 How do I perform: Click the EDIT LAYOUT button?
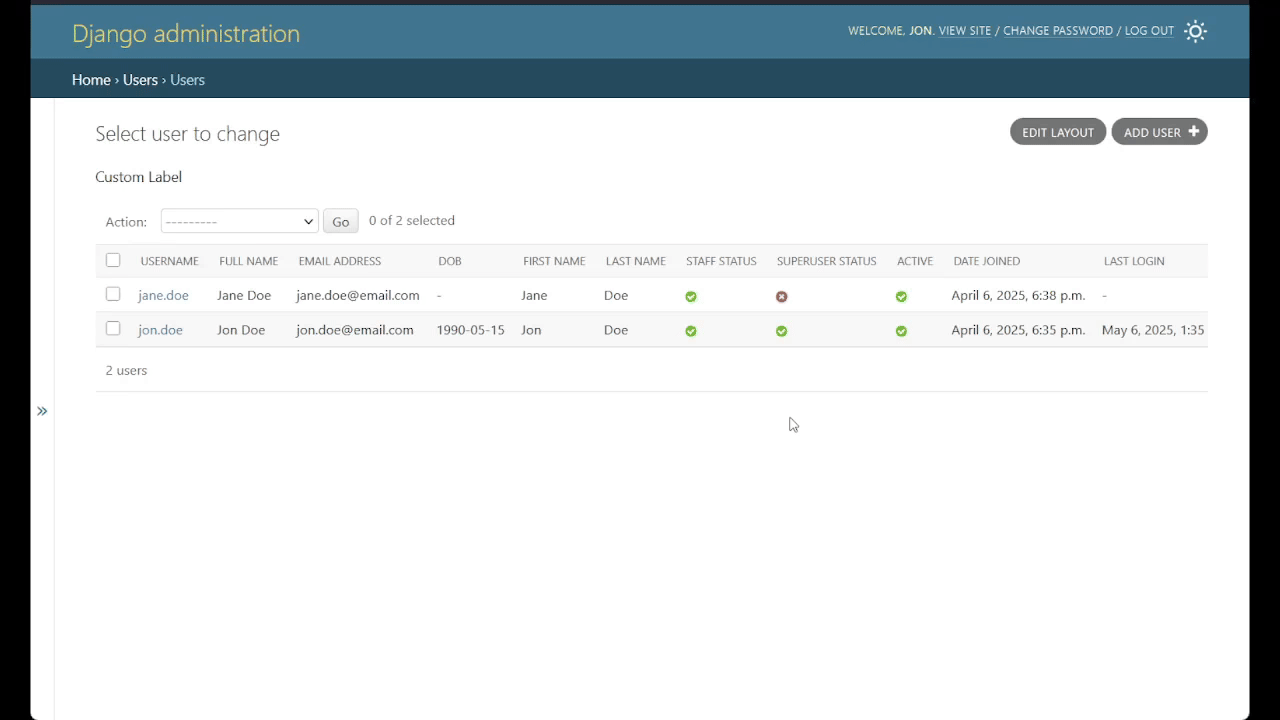pos(1057,131)
